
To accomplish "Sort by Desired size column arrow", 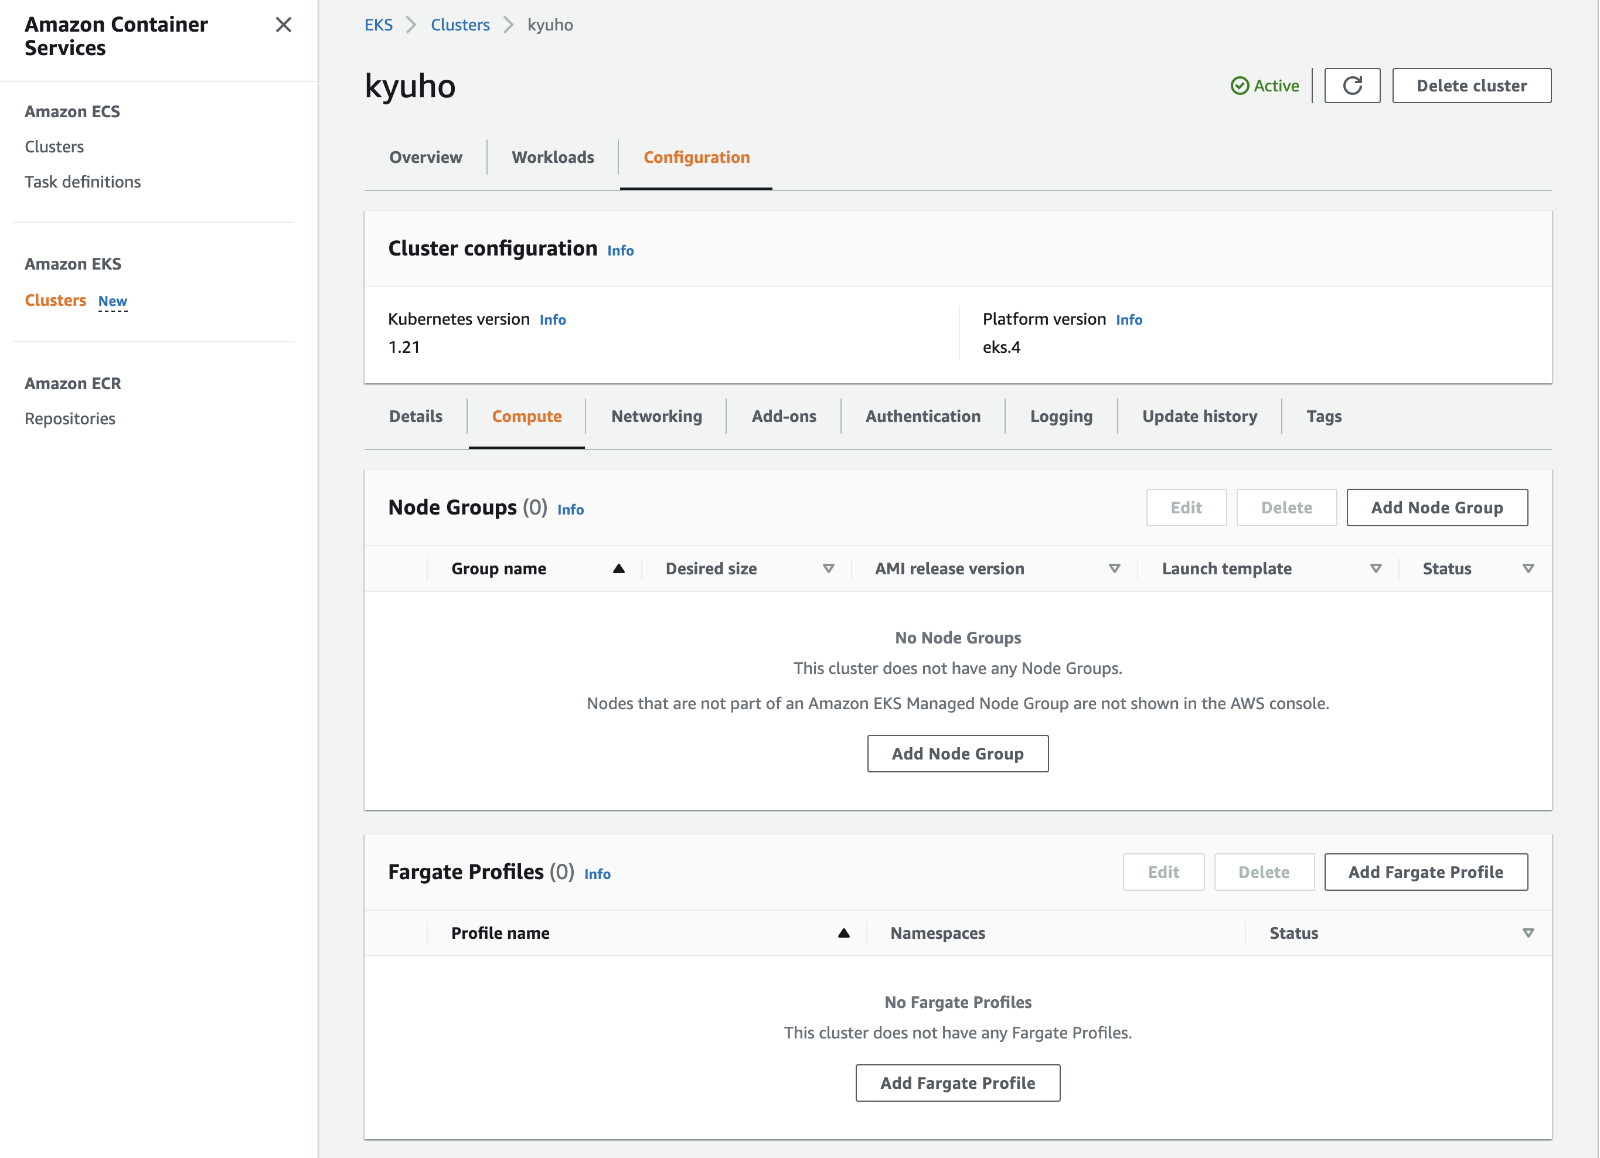I will coord(828,569).
